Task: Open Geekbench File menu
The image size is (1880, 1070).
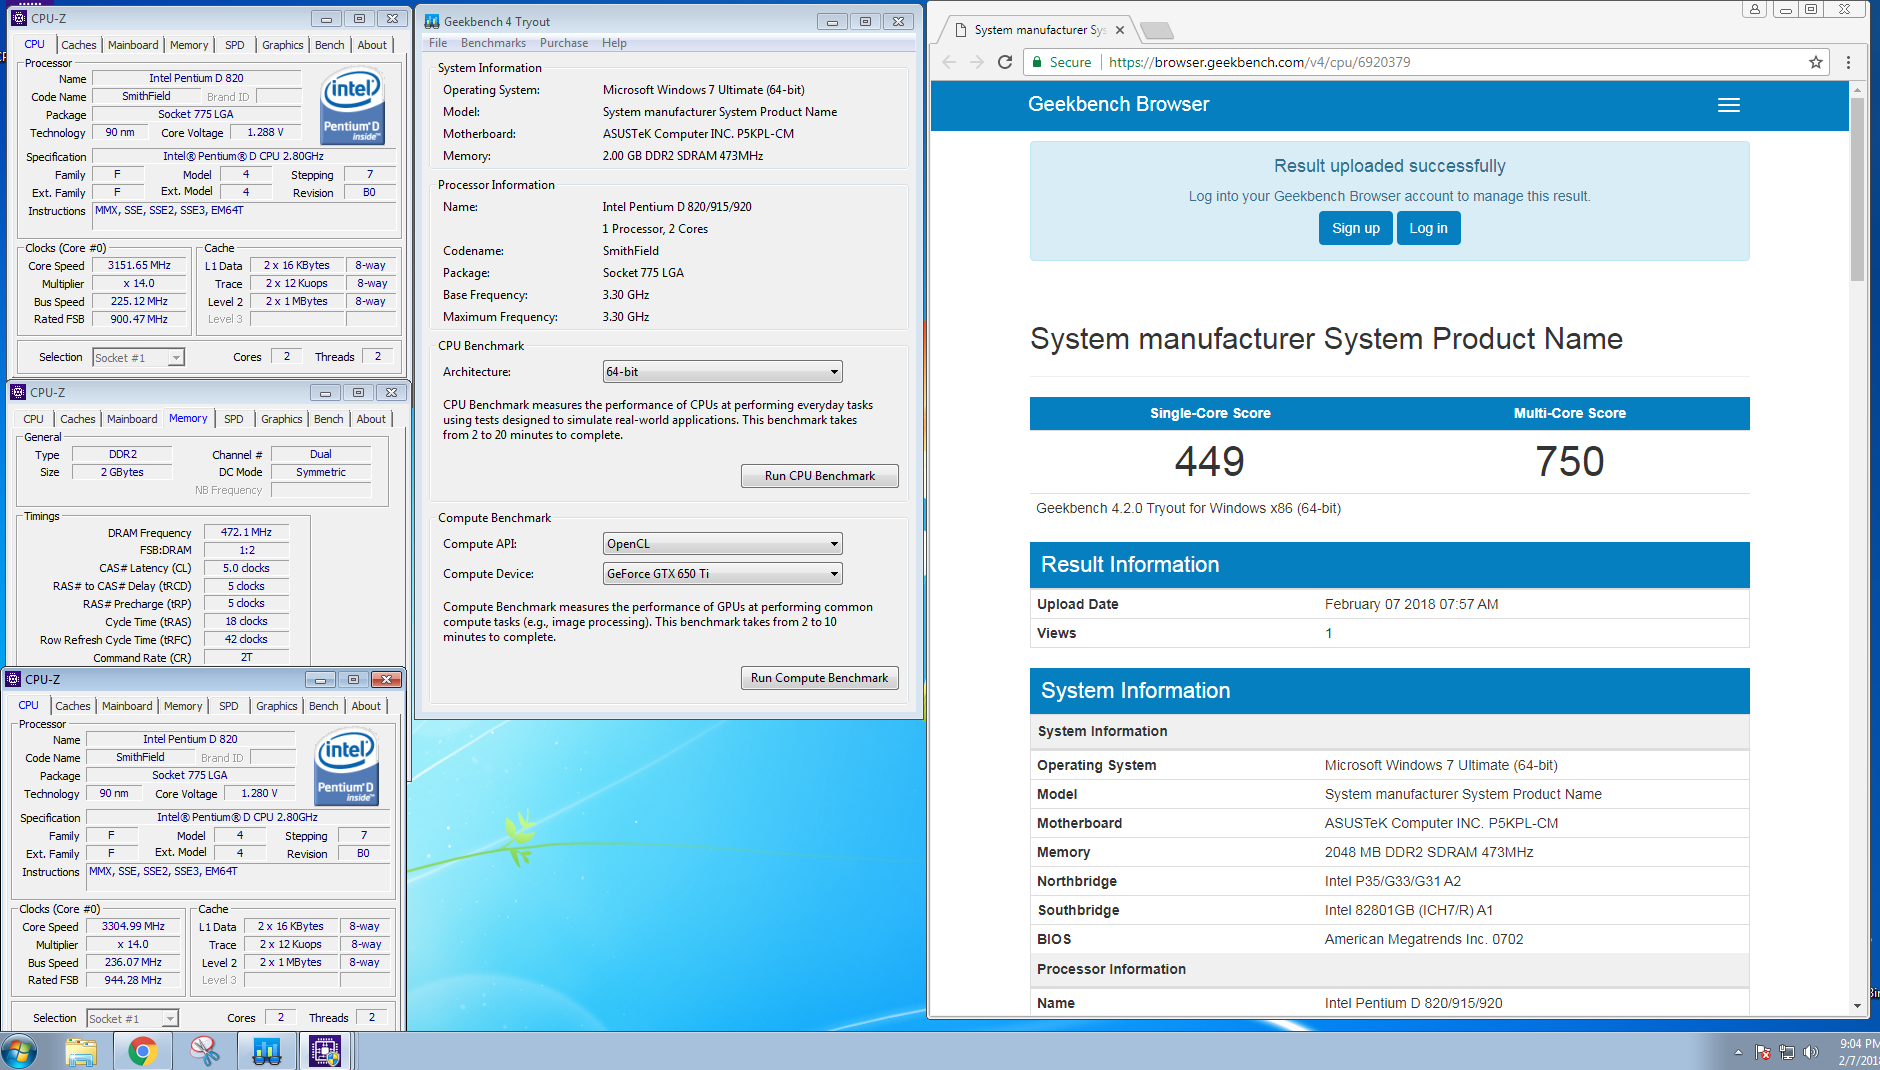Action: click(x=438, y=43)
